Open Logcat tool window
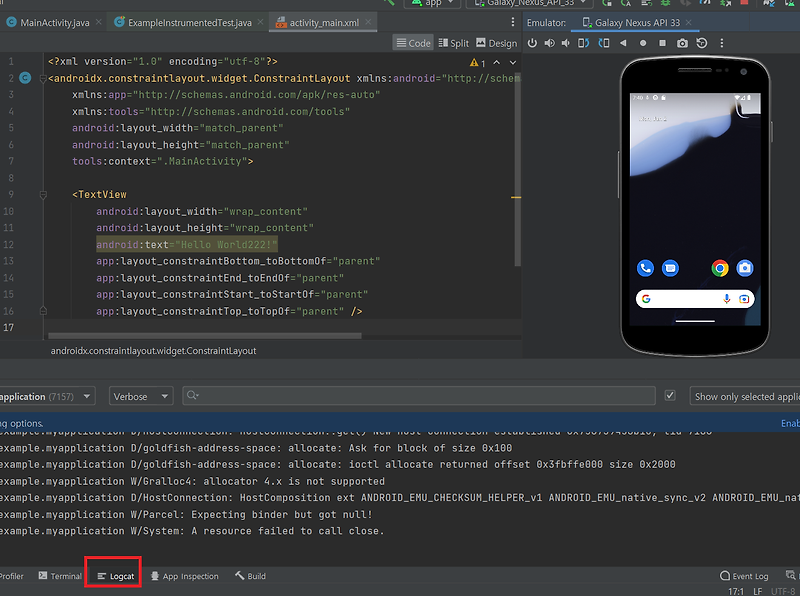 tap(116, 576)
